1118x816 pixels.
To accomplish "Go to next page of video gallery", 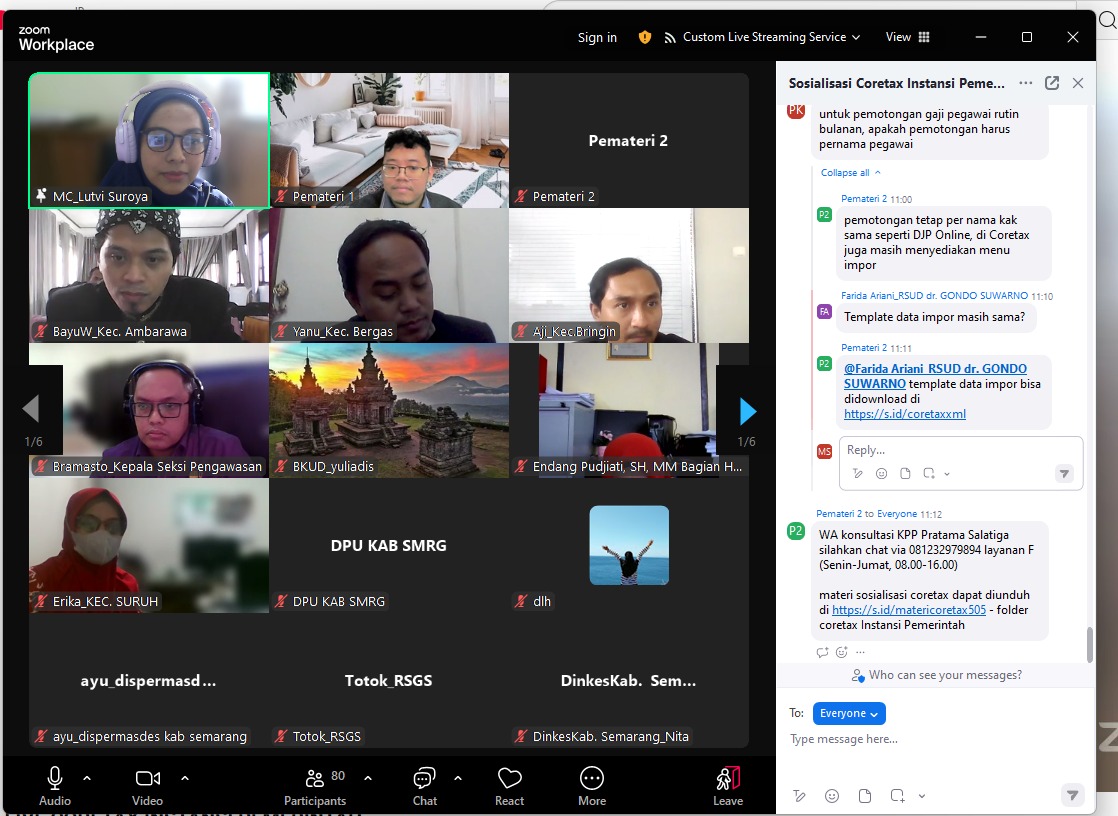I will [747, 411].
